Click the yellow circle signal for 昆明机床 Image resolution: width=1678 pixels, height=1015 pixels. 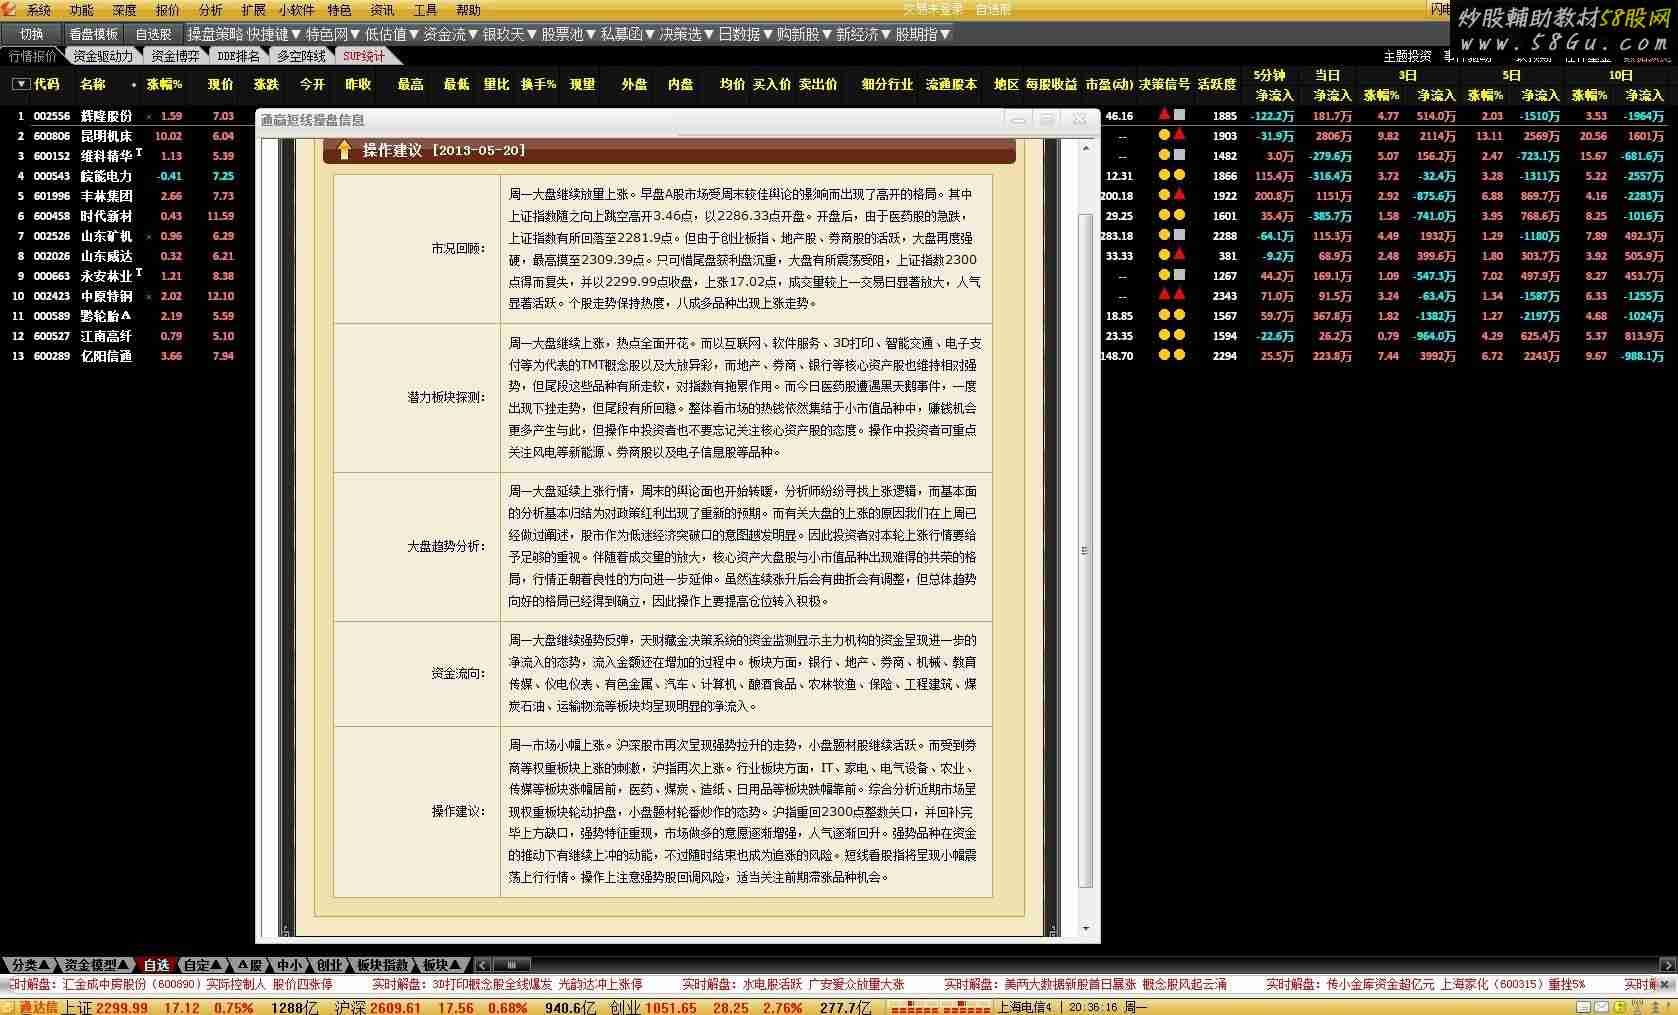tap(1164, 135)
